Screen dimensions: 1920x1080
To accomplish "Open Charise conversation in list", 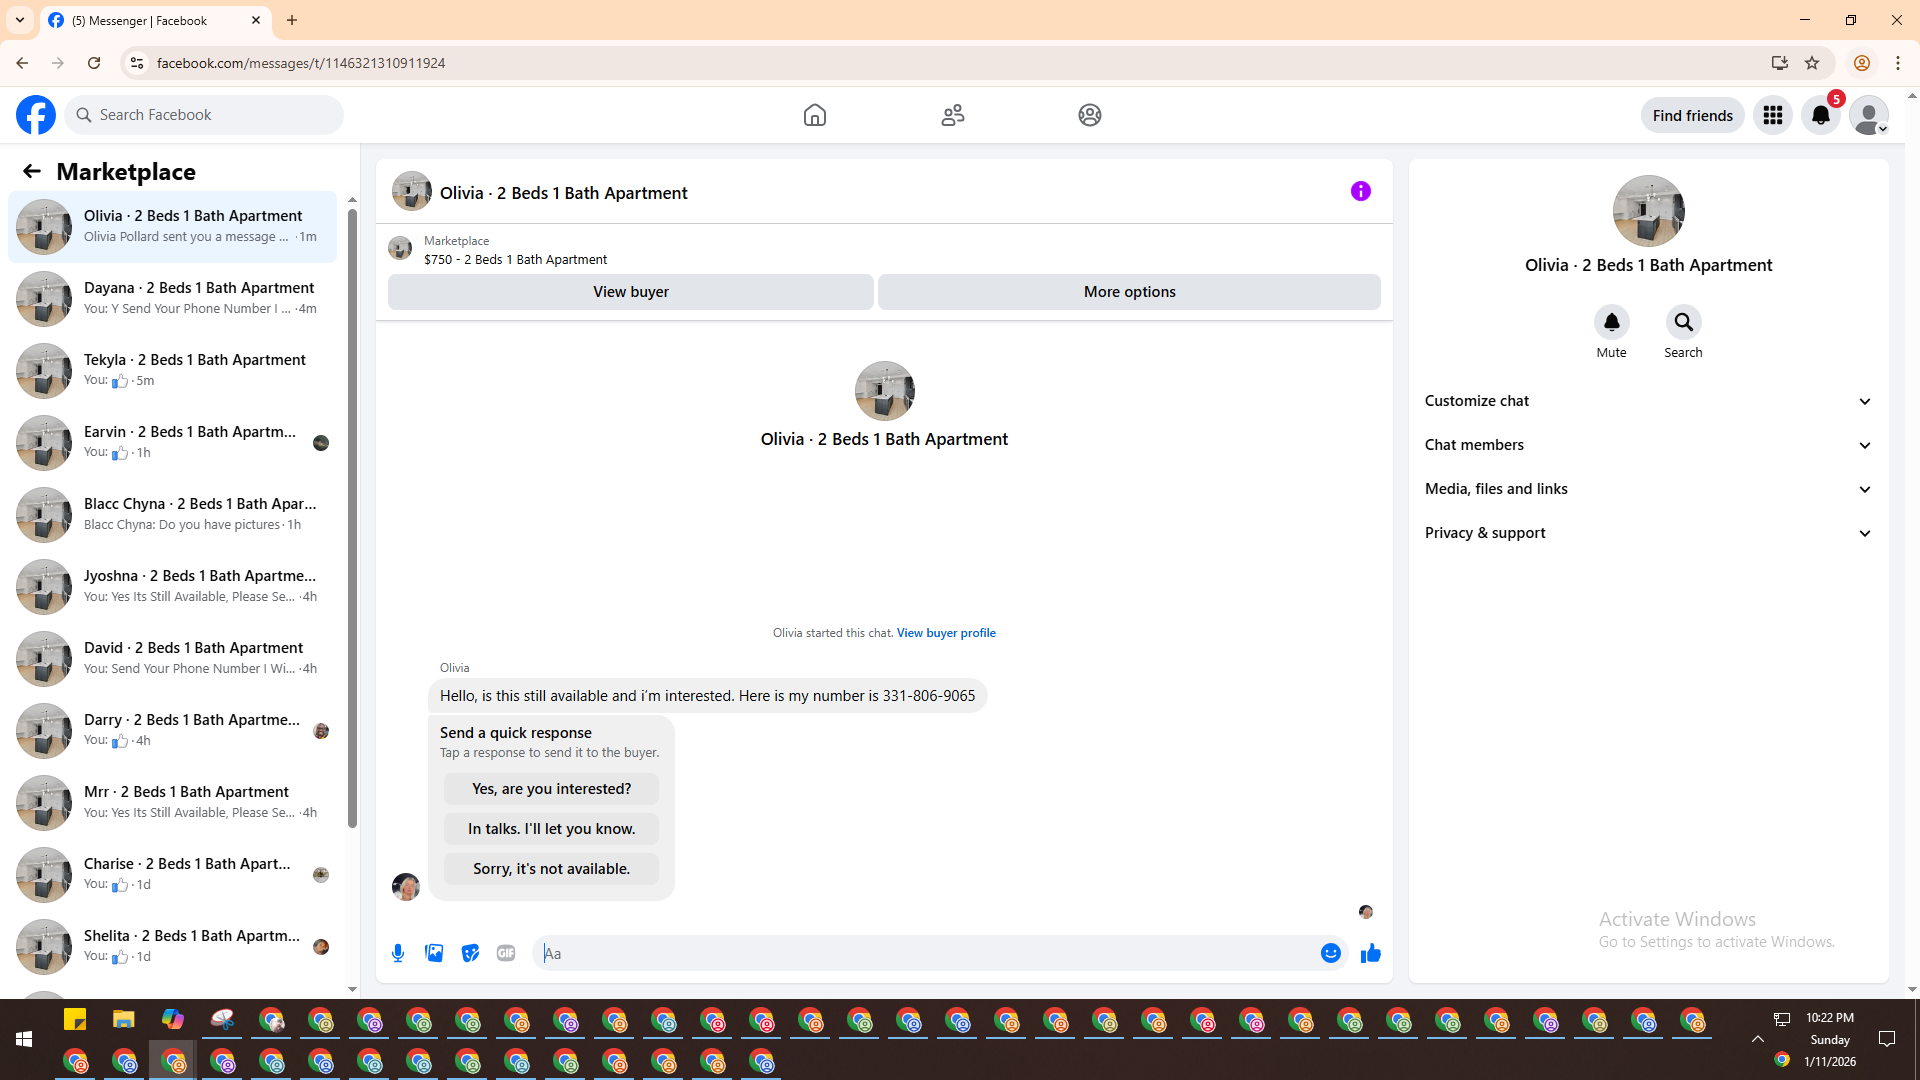I will 172,875.
